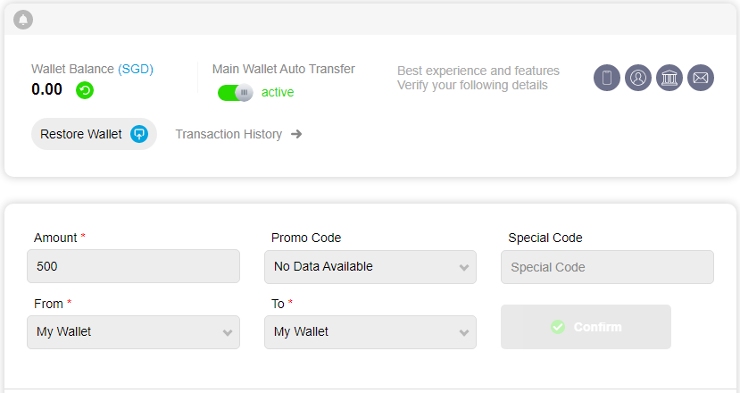This screenshot has height=393, width=740.
Task: Click the email verification envelope icon
Action: coord(700,77)
